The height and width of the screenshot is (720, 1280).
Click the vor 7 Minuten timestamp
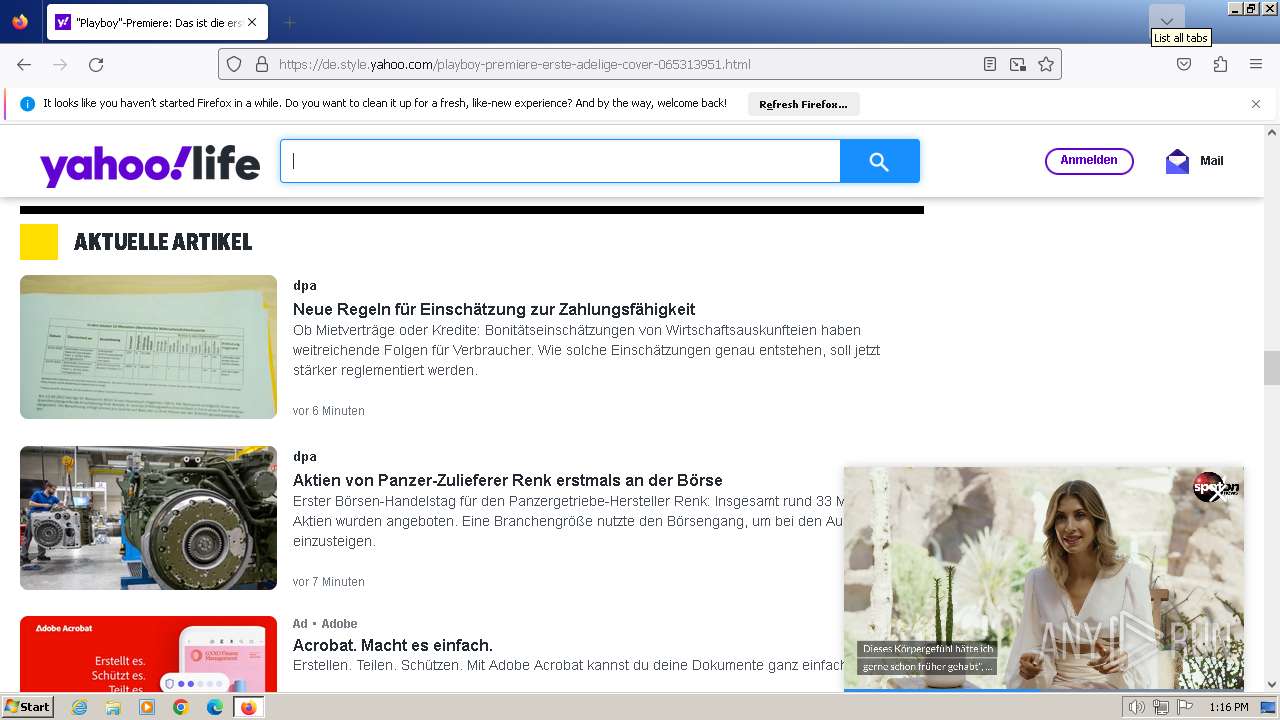pyautogui.click(x=329, y=582)
